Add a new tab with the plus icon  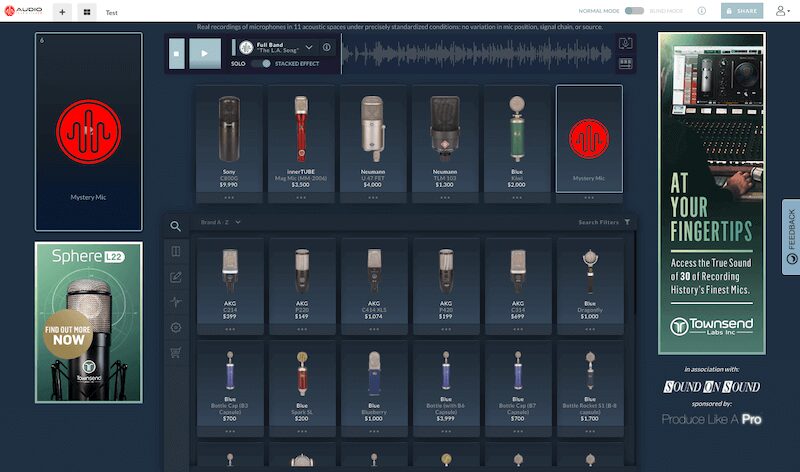click(x=62, y=12)
